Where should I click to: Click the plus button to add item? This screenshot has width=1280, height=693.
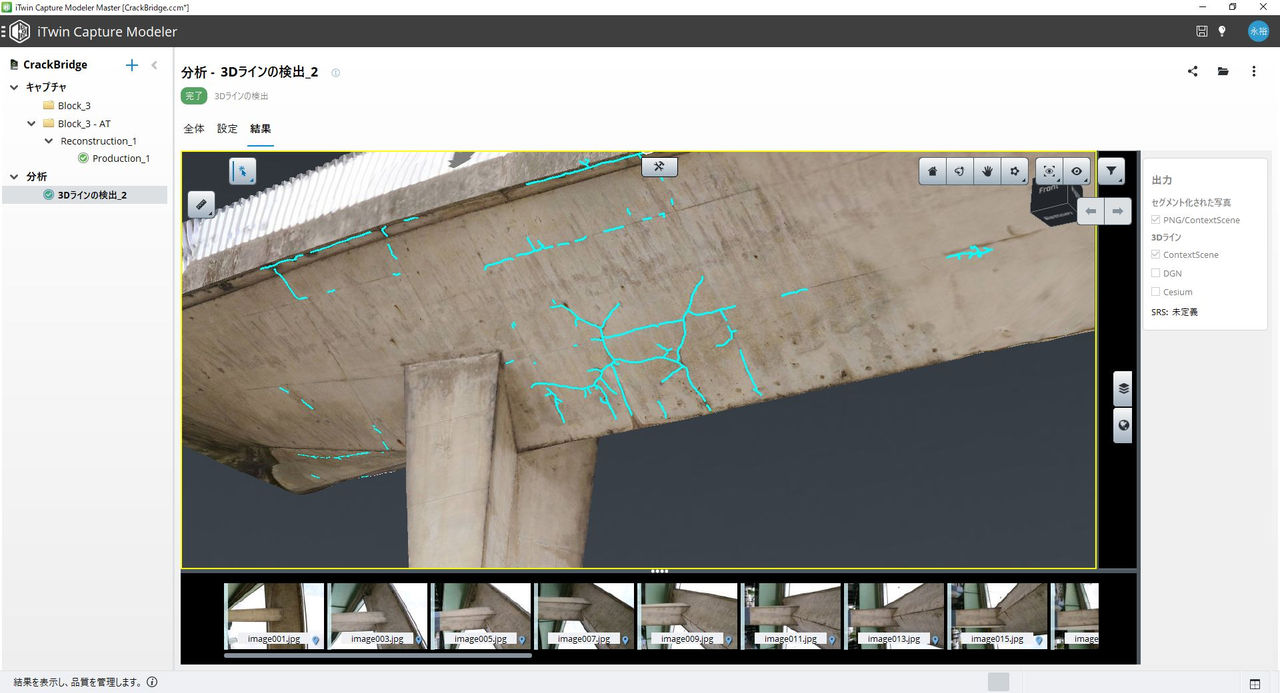tap(131, 65)
